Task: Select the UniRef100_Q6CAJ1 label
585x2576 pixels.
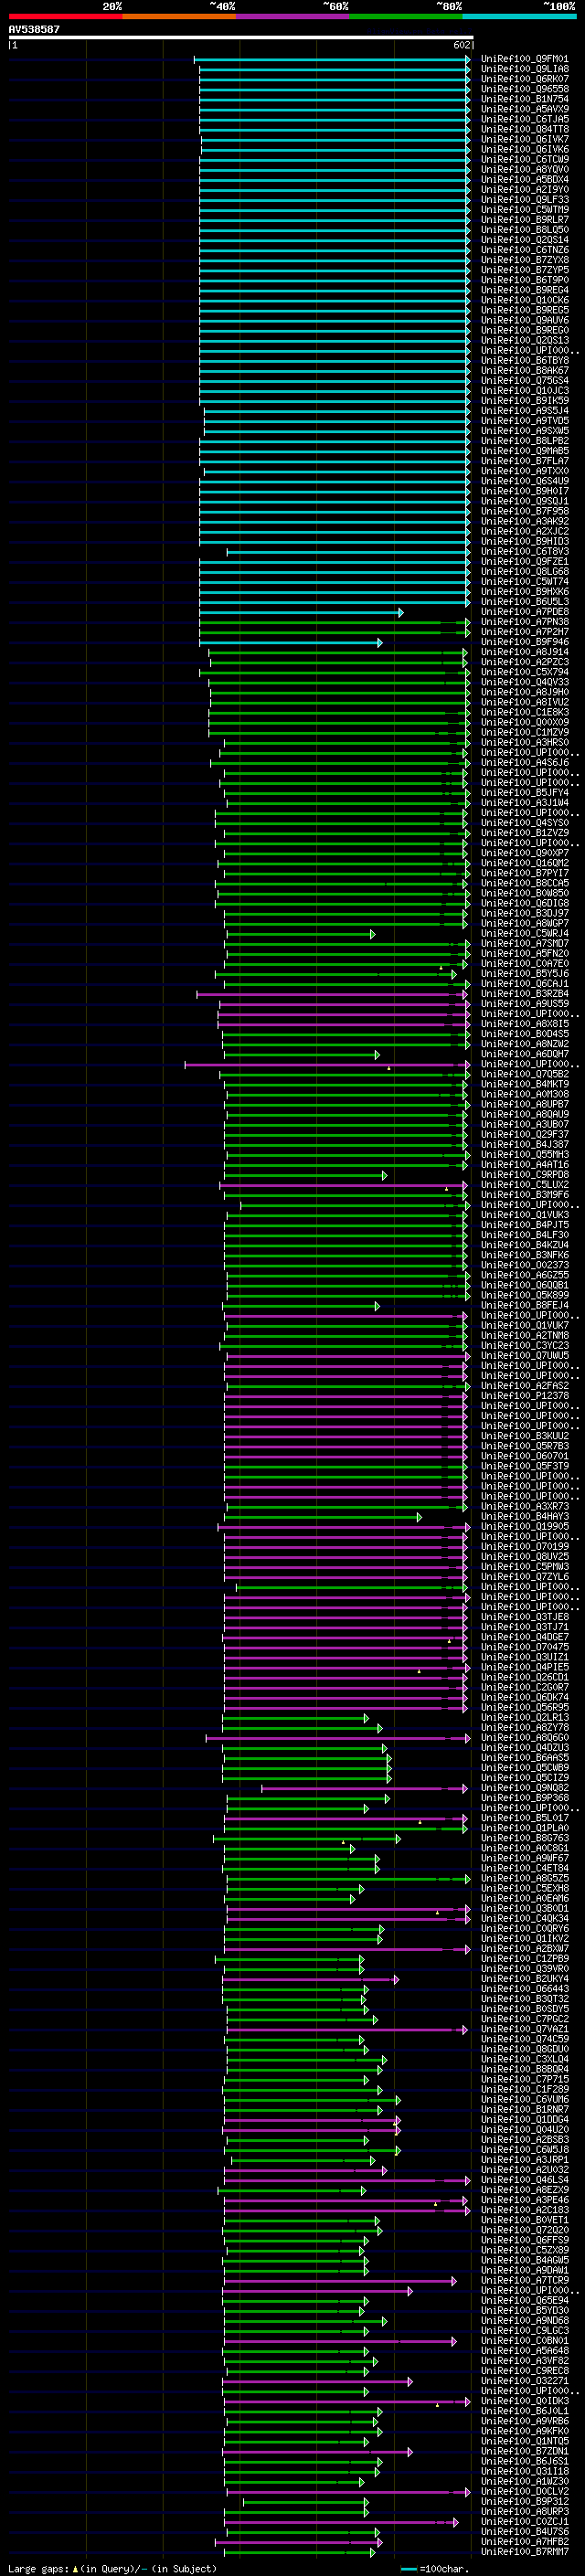Action: click(x=524, y=984)
